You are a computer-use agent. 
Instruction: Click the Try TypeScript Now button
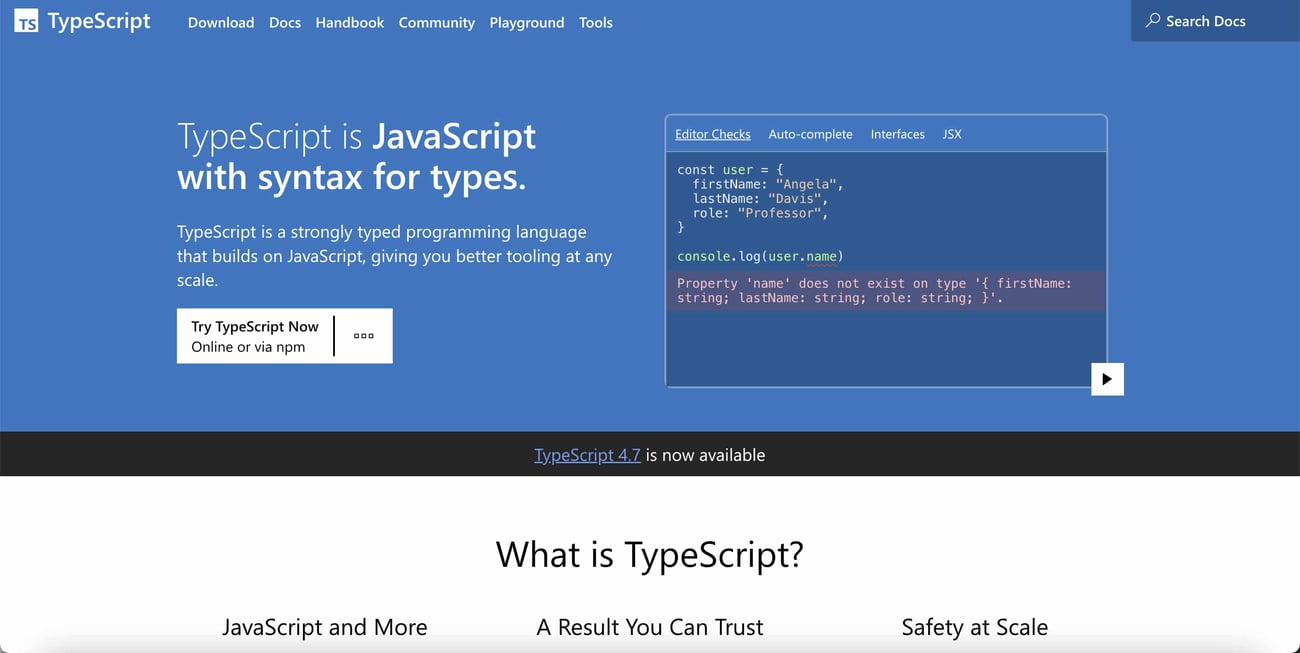click(254, 335)
